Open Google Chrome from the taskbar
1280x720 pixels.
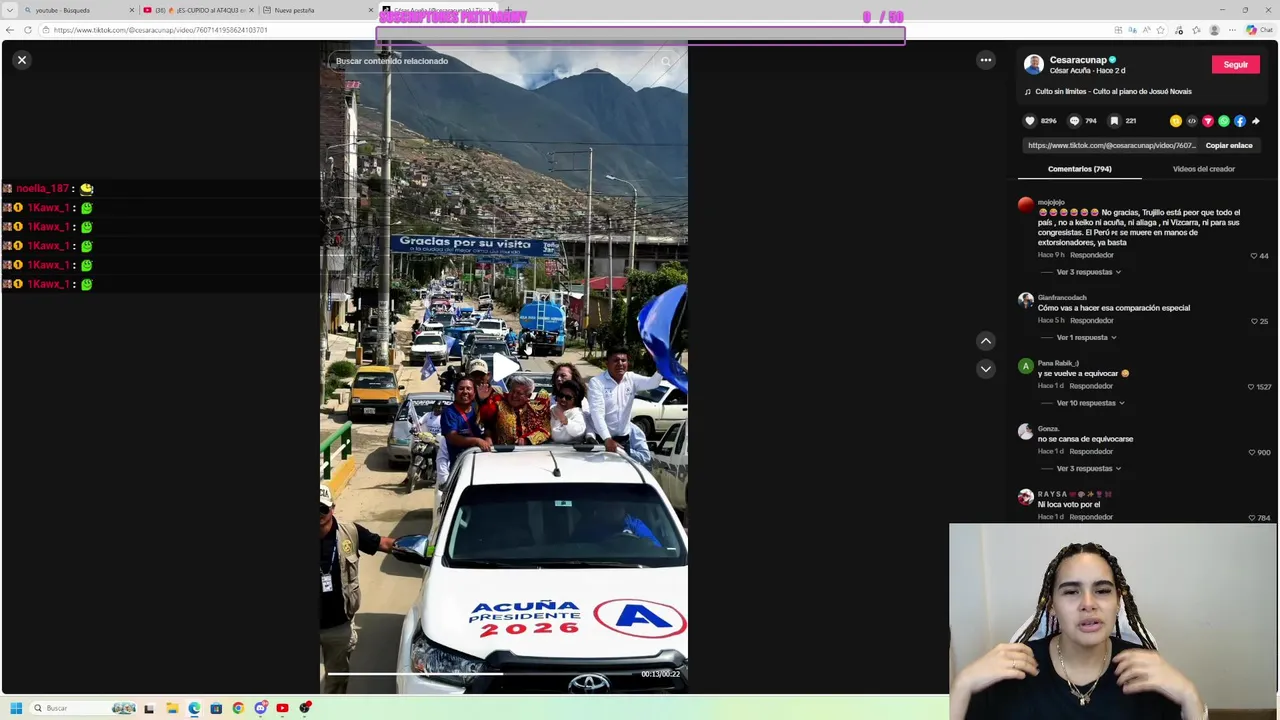pos(238,708)
